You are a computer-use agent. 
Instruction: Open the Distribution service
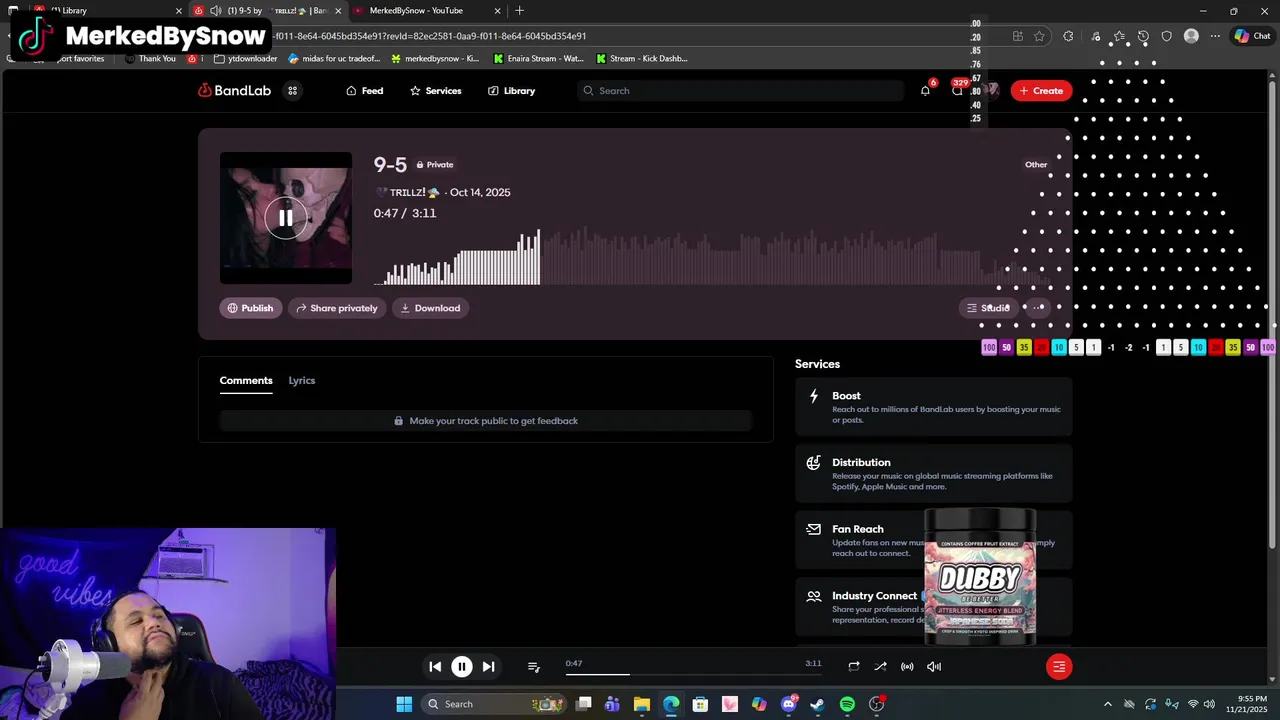(x=934, y=473)
